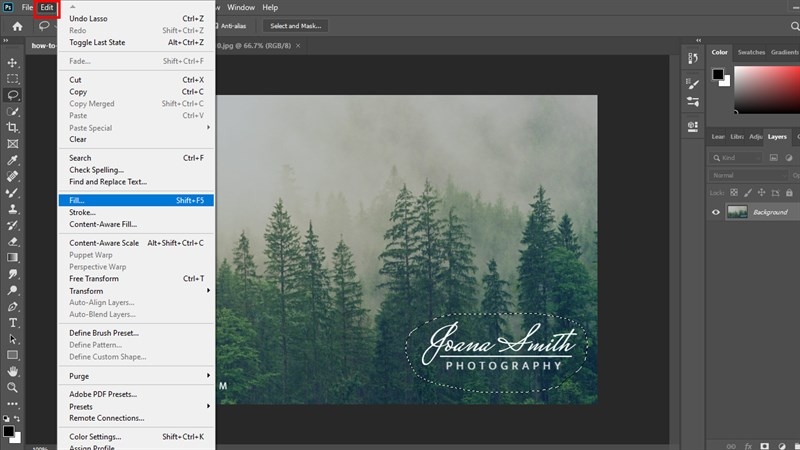Image resolution: width=800 pixels, height=450 pixels.
Task: Switch to the Swatches tab
Action: point(750,52)
